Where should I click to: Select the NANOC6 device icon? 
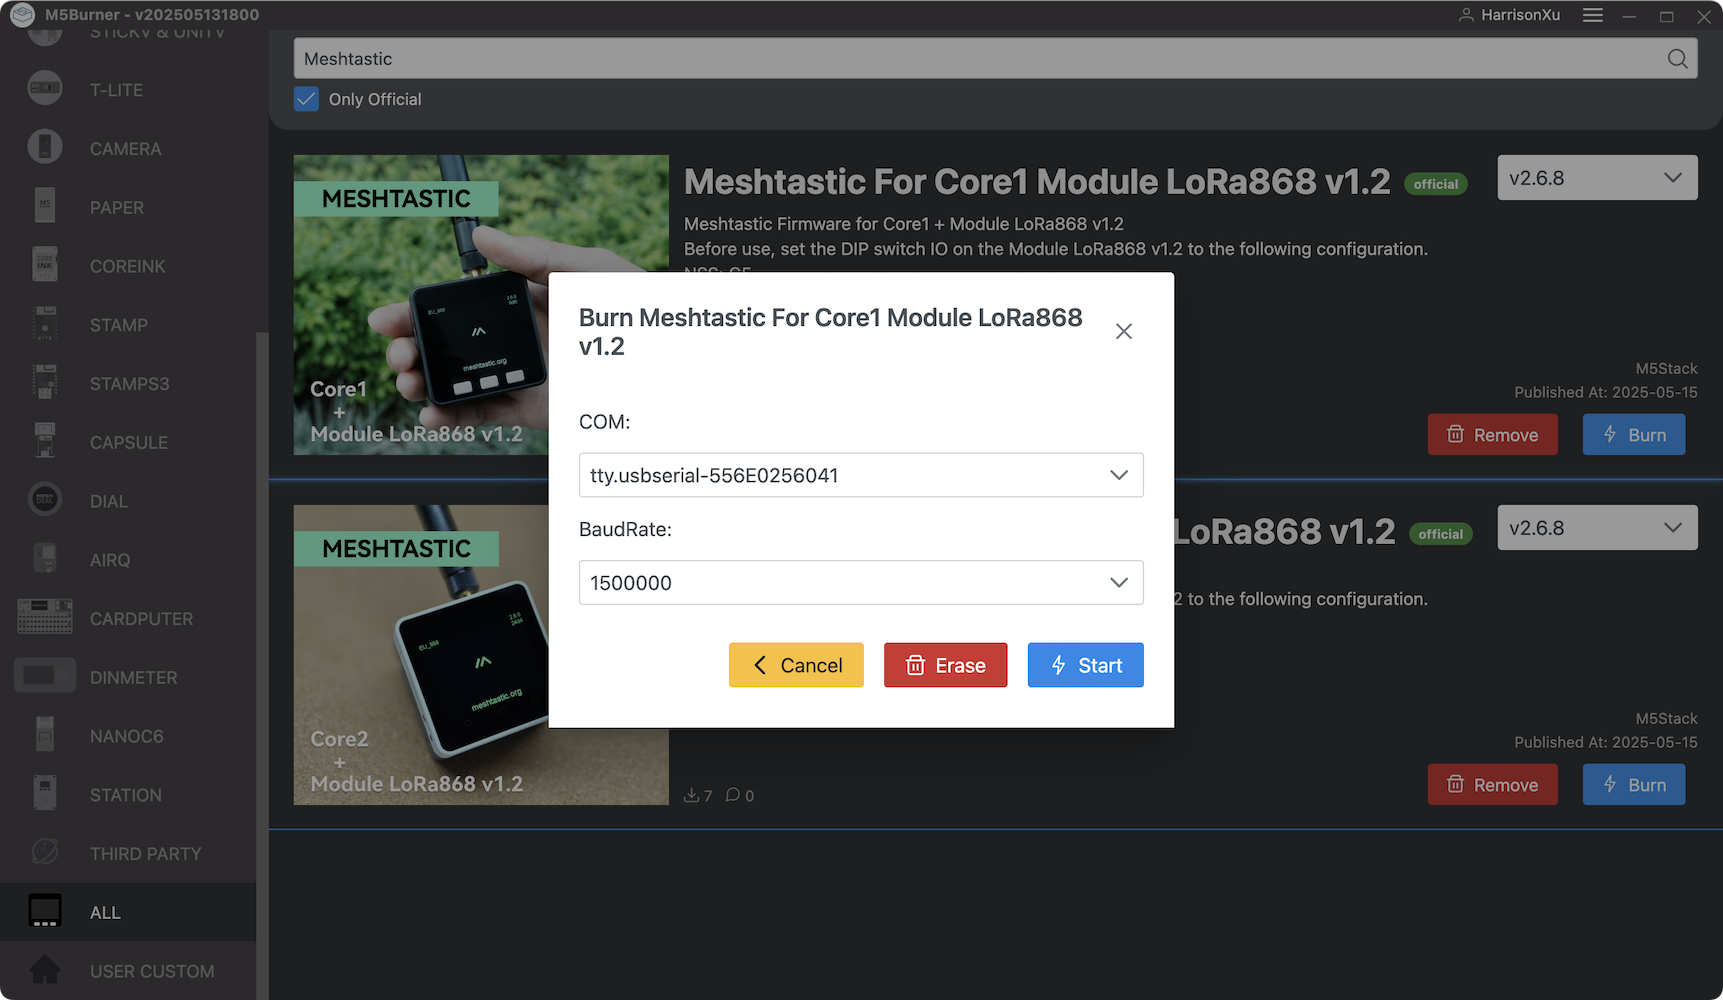click(x=45, y=735)
